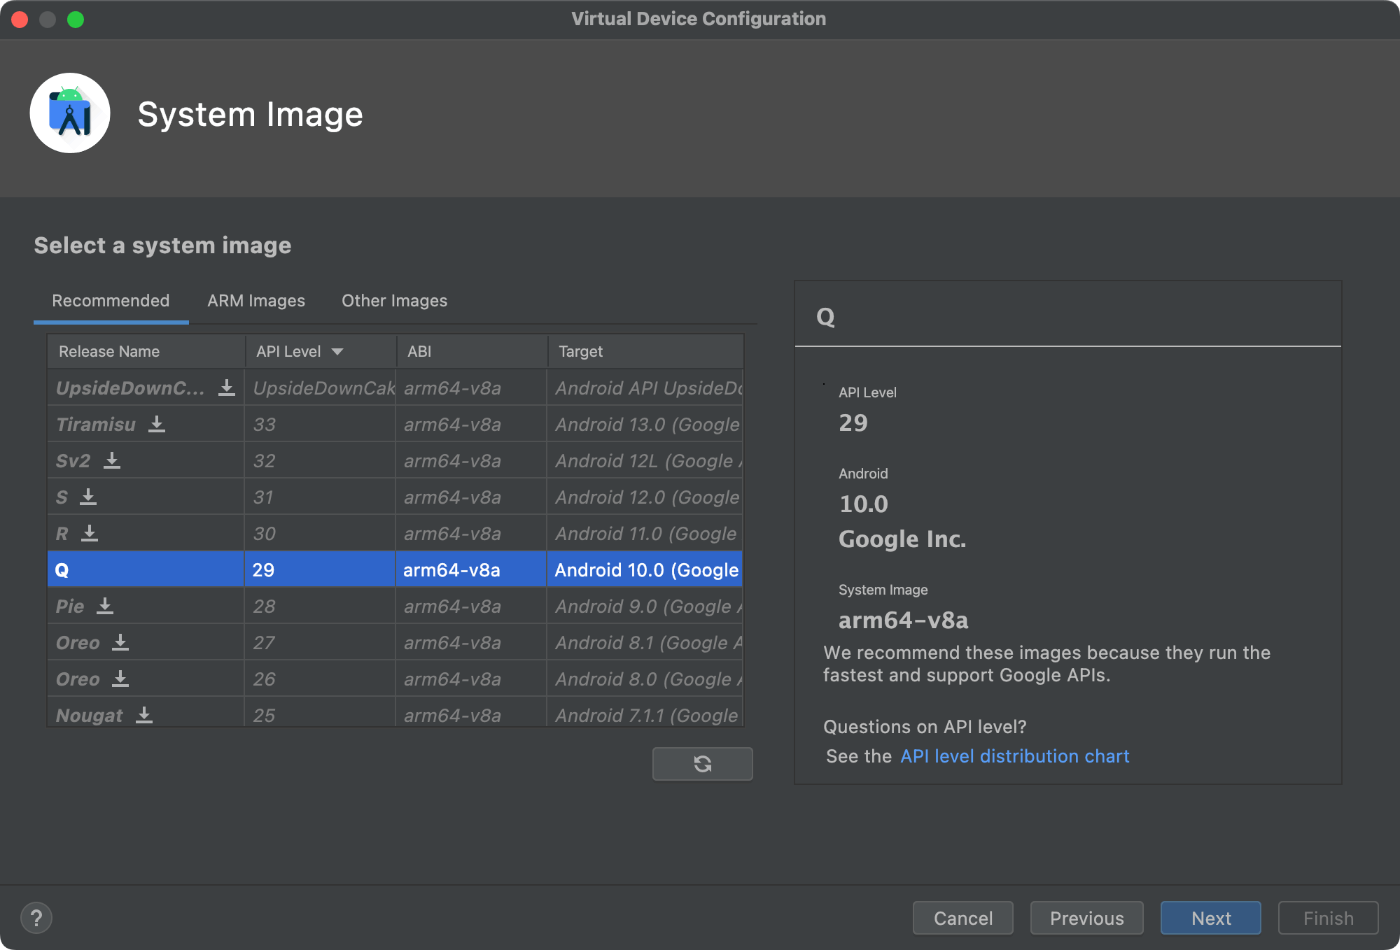Image resolution: width=1400 pixels, height=950 pixels.
Task: Click the refresh system images button
Action: tap(702, 764)
